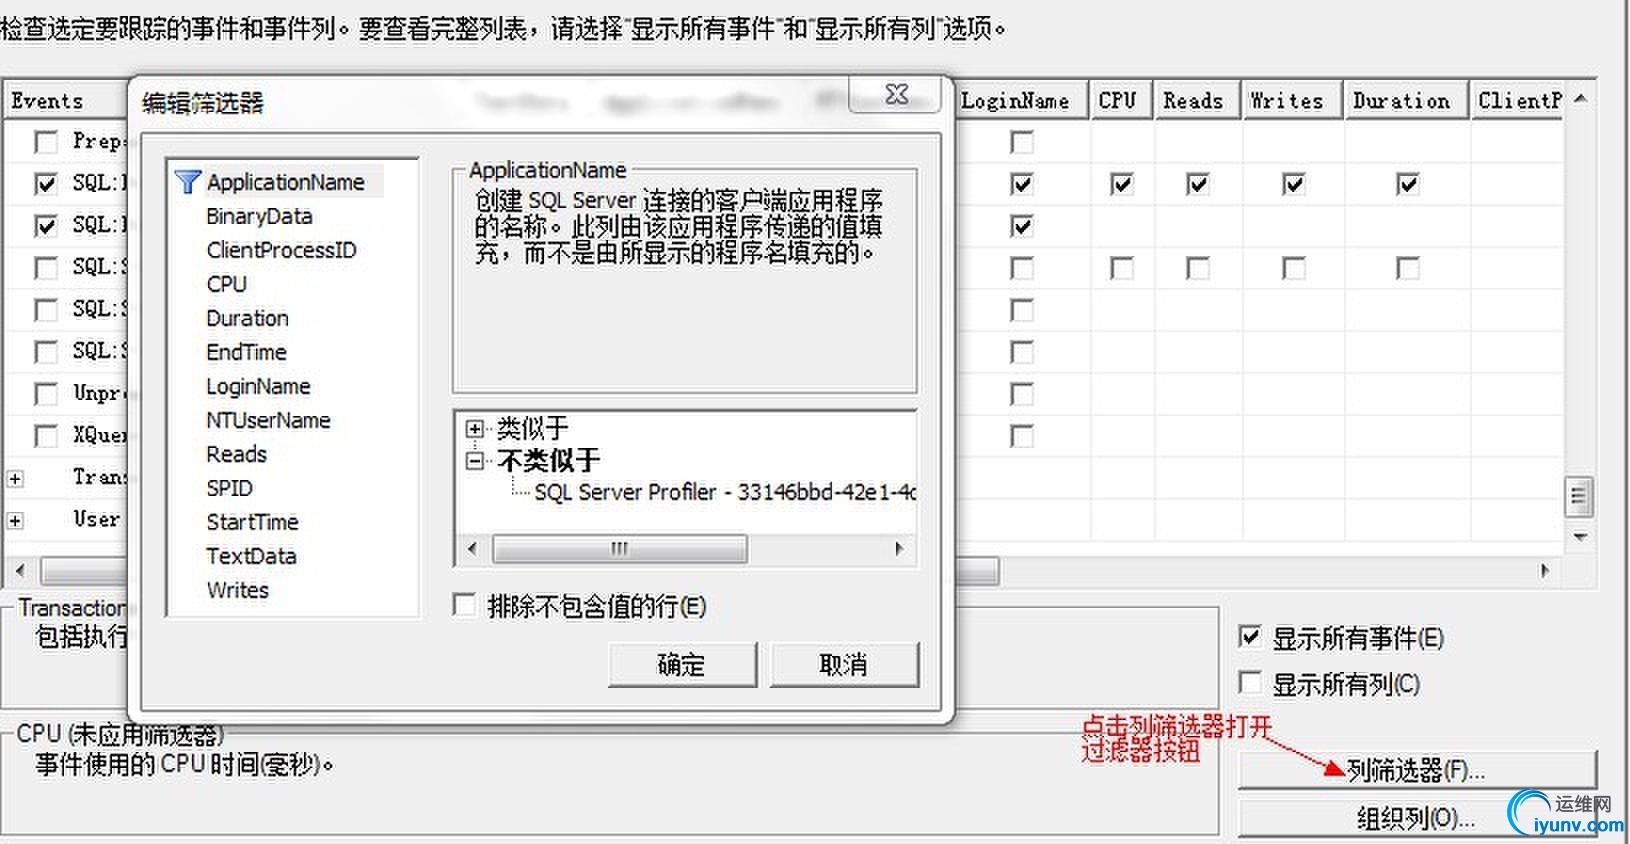Uncheck the second checked SQL event row
Screen dimensions: 1630x844
coord(46,226)
